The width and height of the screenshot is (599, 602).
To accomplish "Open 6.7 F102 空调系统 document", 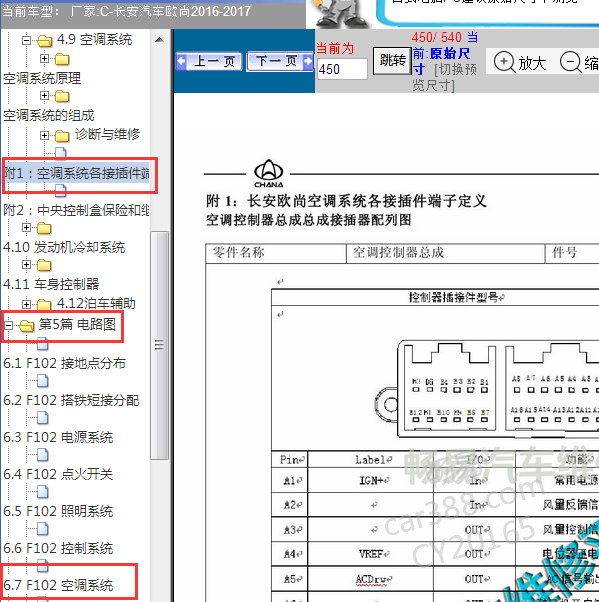I will pyautogui.click(x=58, y=585).
